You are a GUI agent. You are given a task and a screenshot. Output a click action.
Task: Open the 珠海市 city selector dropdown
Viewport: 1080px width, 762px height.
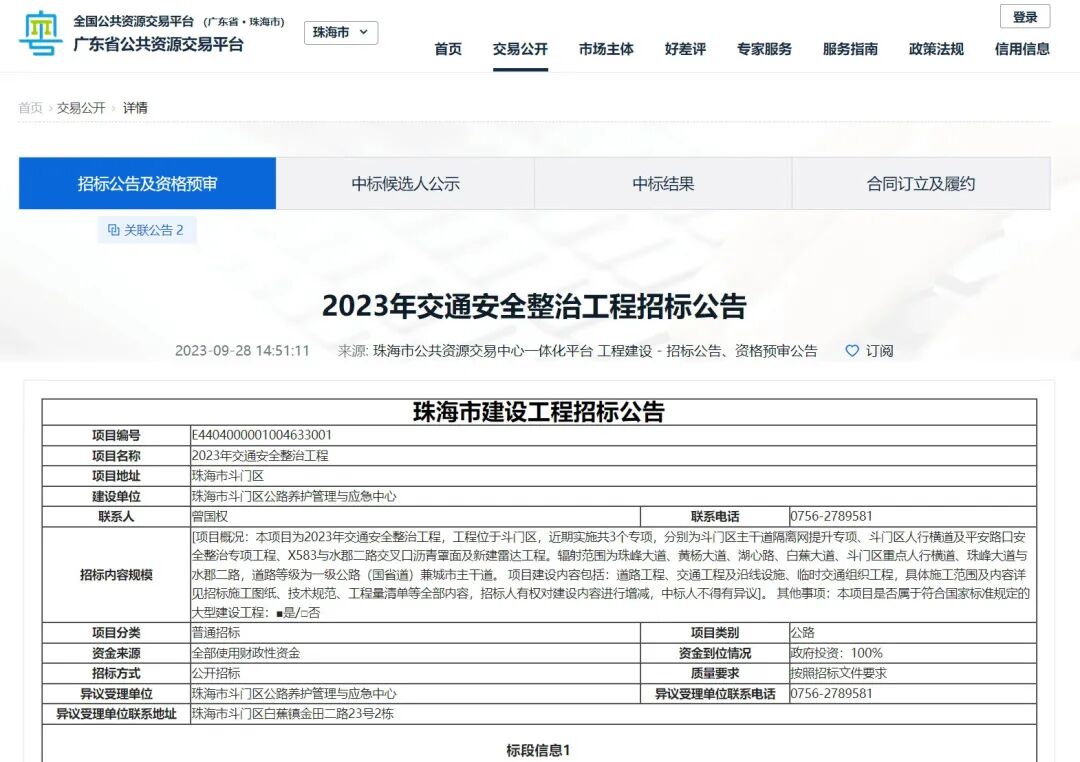(333, 33)
